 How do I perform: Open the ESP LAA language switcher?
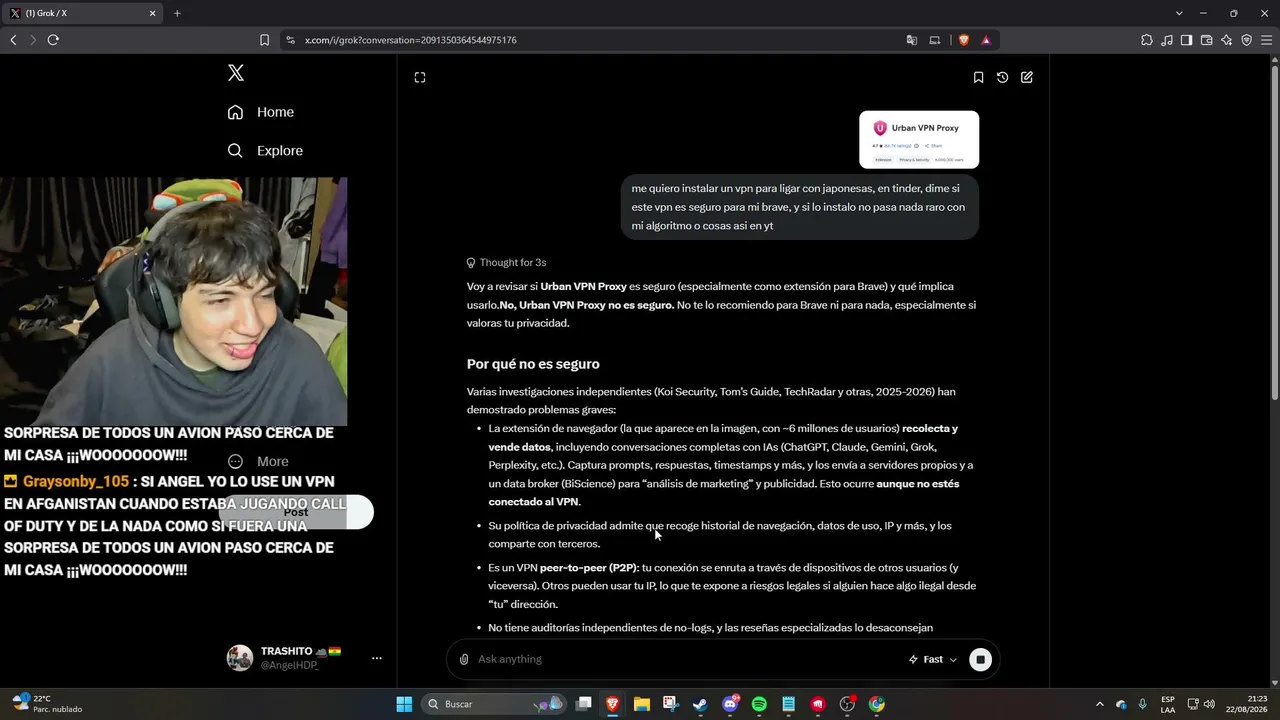[x=1168, y=704]
